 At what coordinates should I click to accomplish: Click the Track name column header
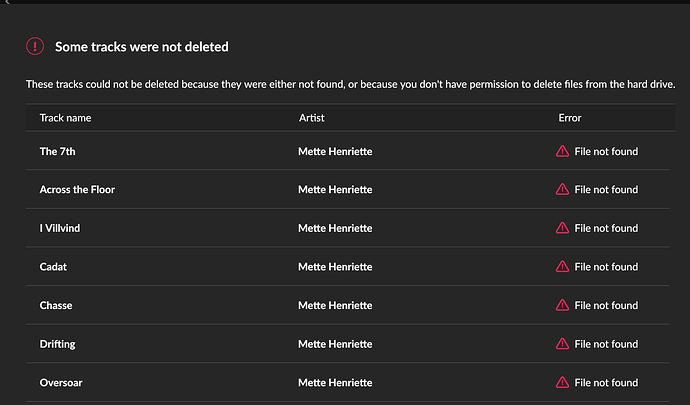coord(66,118)
